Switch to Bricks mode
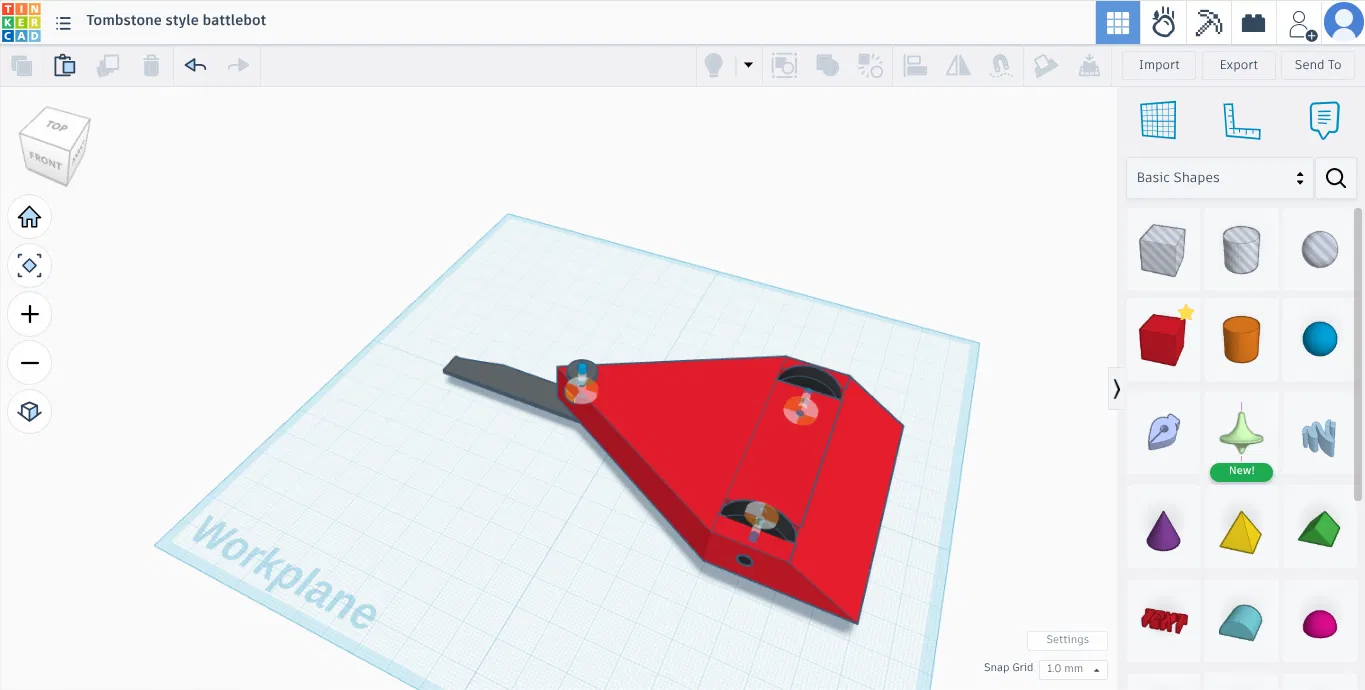Image resolution: width=1365 pixels, height=690 pixels. [x=1254, y=22]
